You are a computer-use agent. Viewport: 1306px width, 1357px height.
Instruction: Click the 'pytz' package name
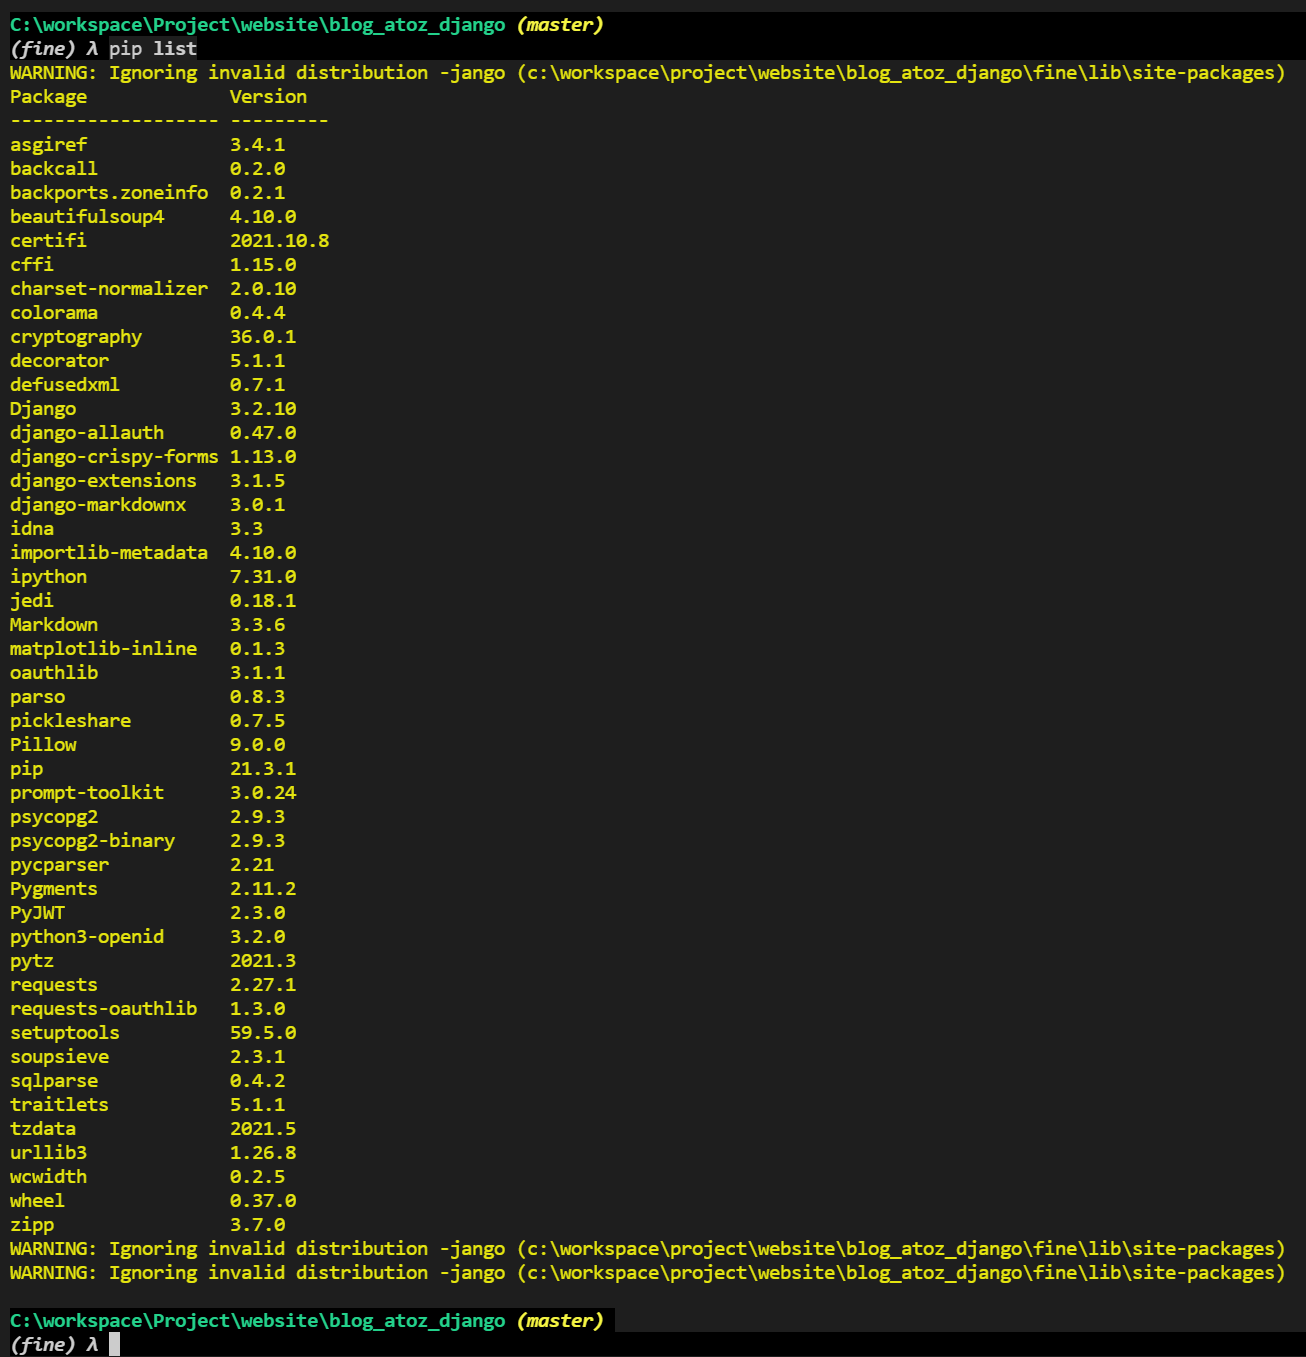32,961
